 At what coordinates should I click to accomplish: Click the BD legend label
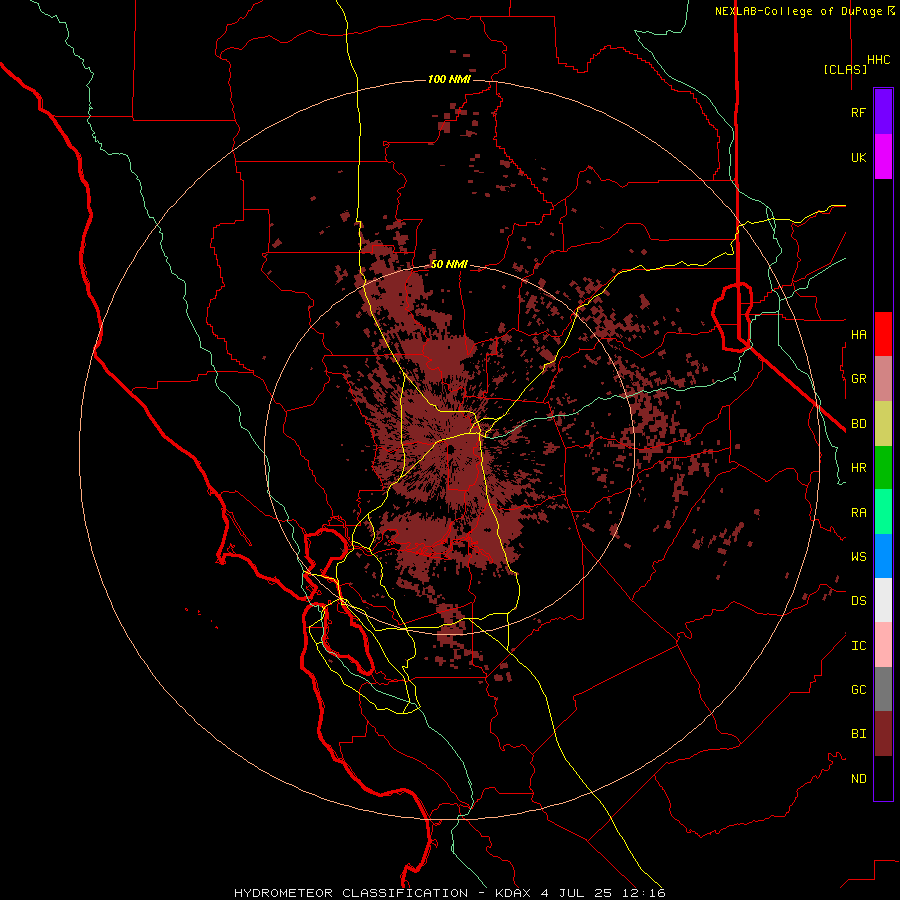(x=858, y=424)
